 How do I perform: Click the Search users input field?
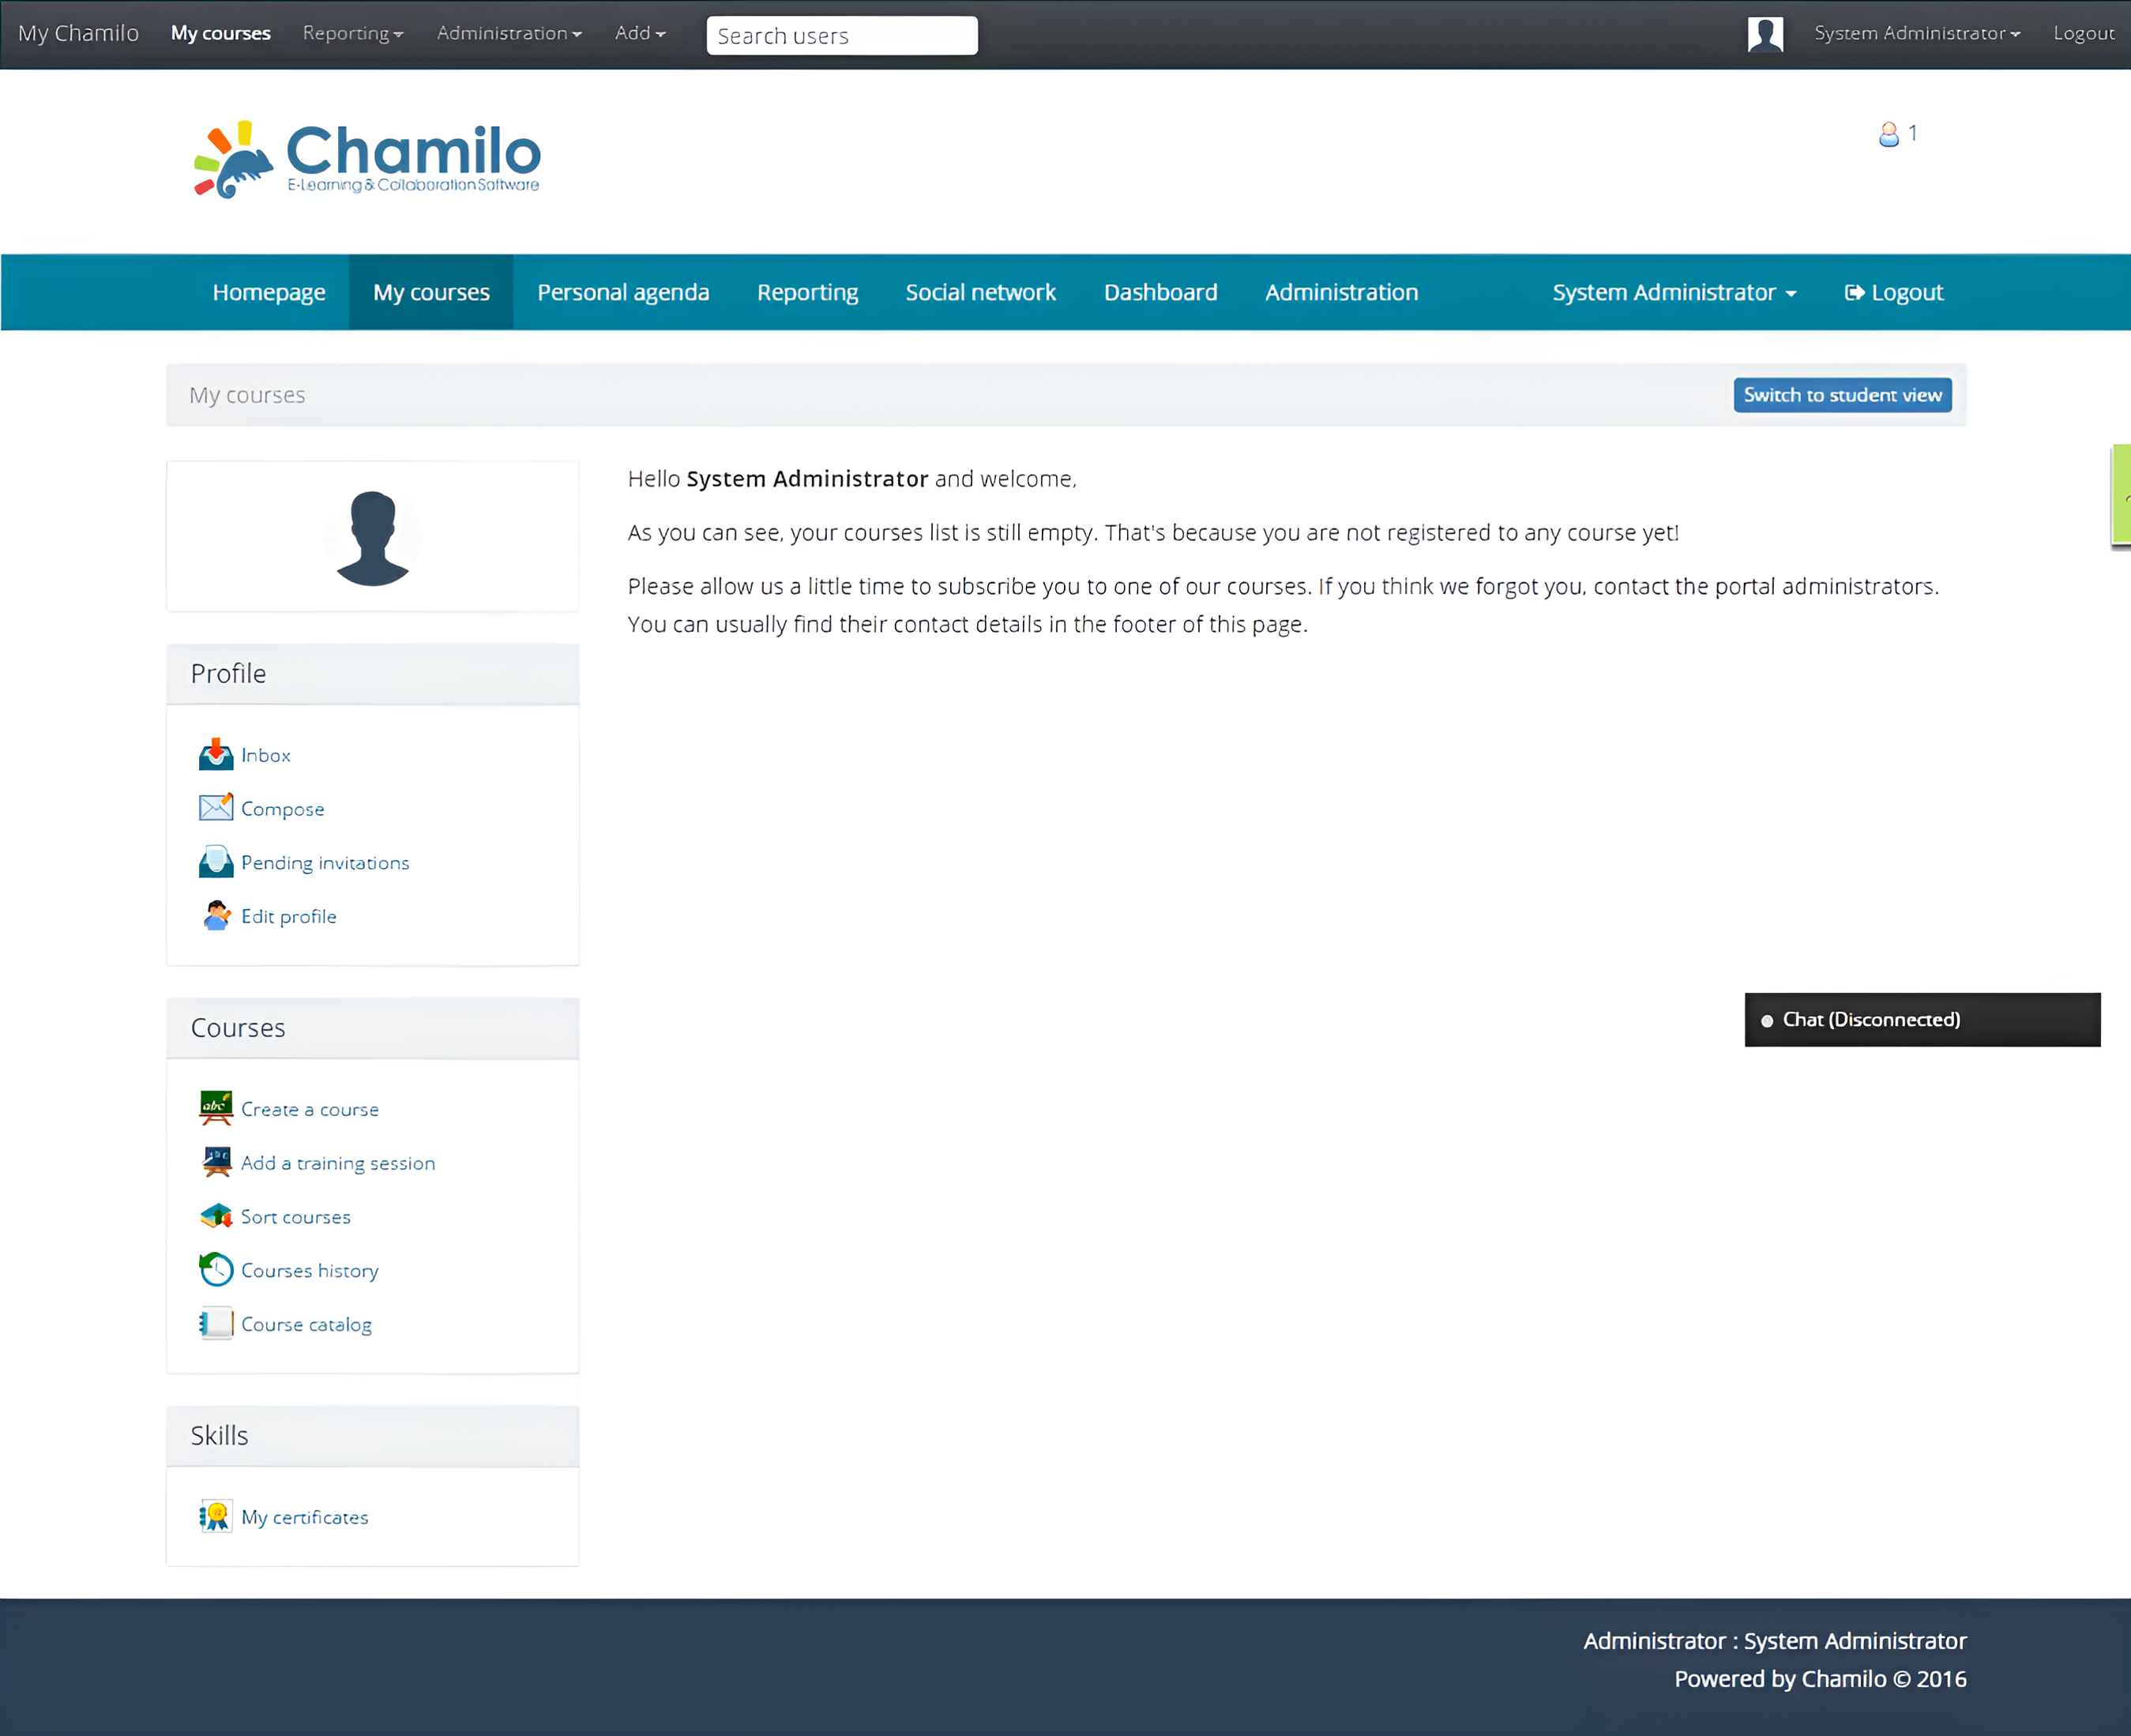(x=843, y=36)
